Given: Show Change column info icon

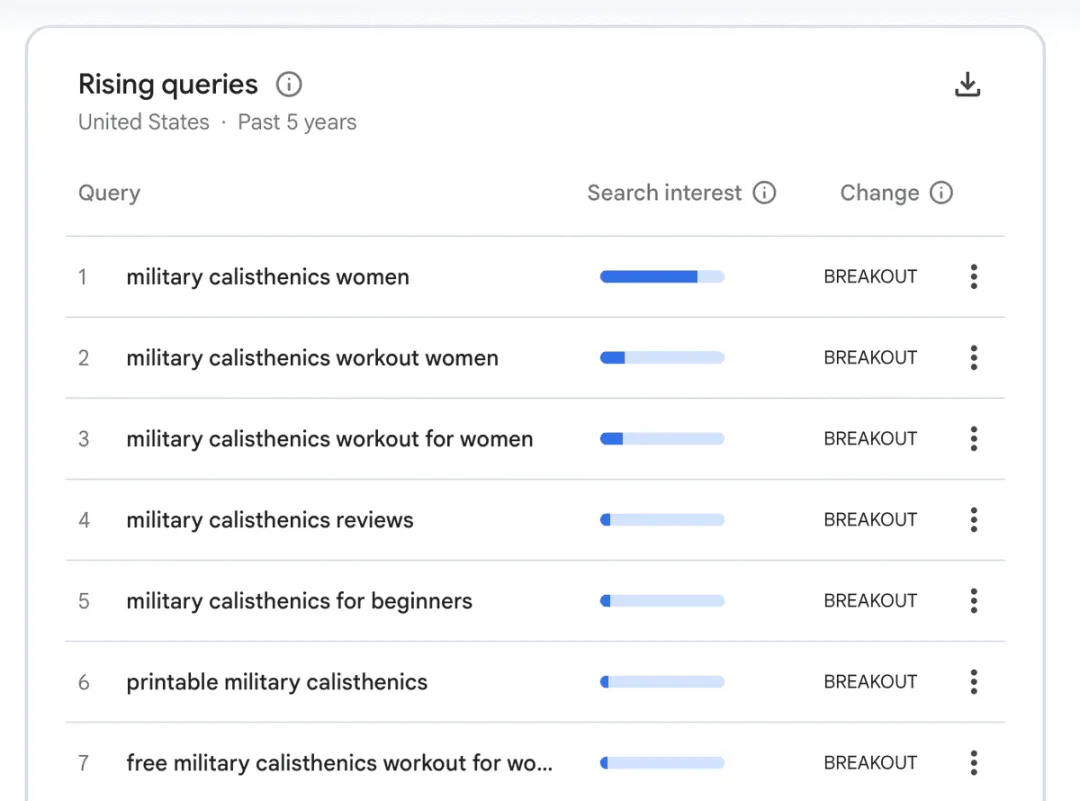Looking at the screenshot, I should (941, 193).
